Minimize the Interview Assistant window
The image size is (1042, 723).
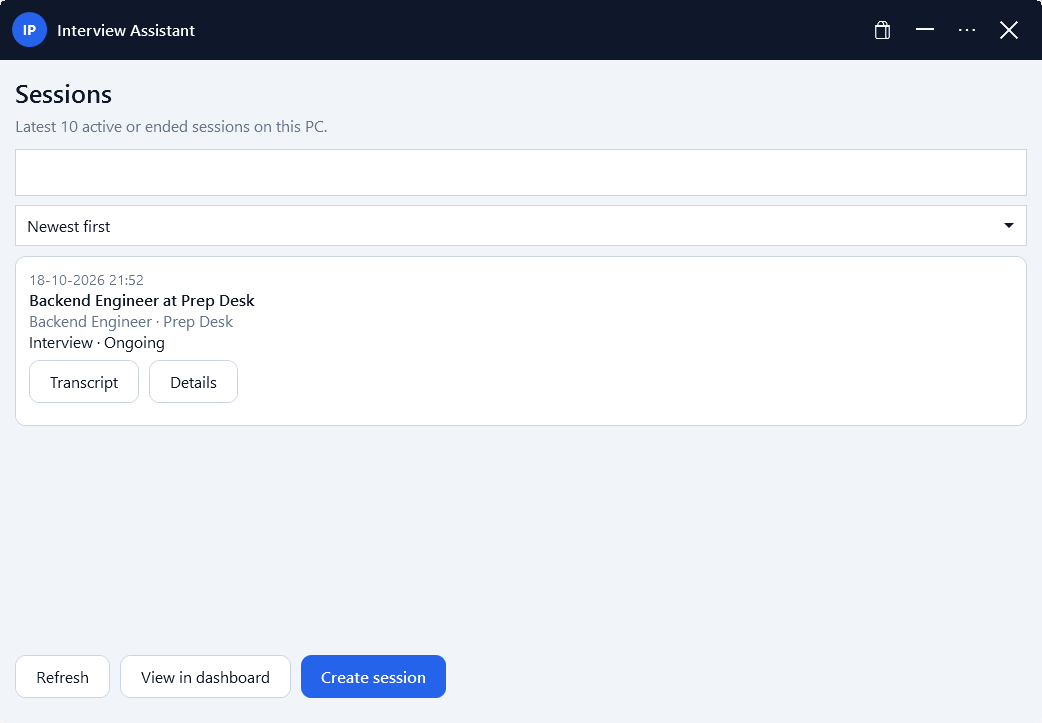[924, 30]
